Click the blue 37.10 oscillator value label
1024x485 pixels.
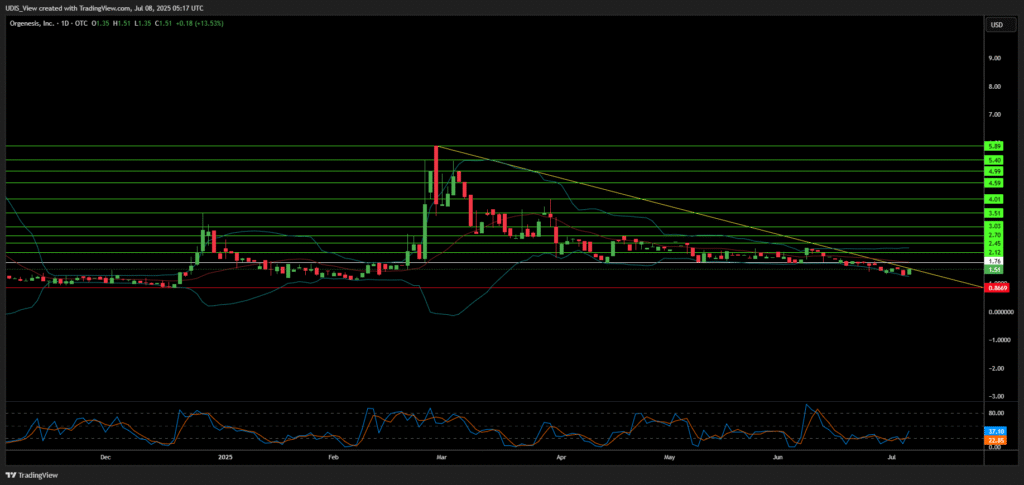pyautogui.click(x=994, y=431)
